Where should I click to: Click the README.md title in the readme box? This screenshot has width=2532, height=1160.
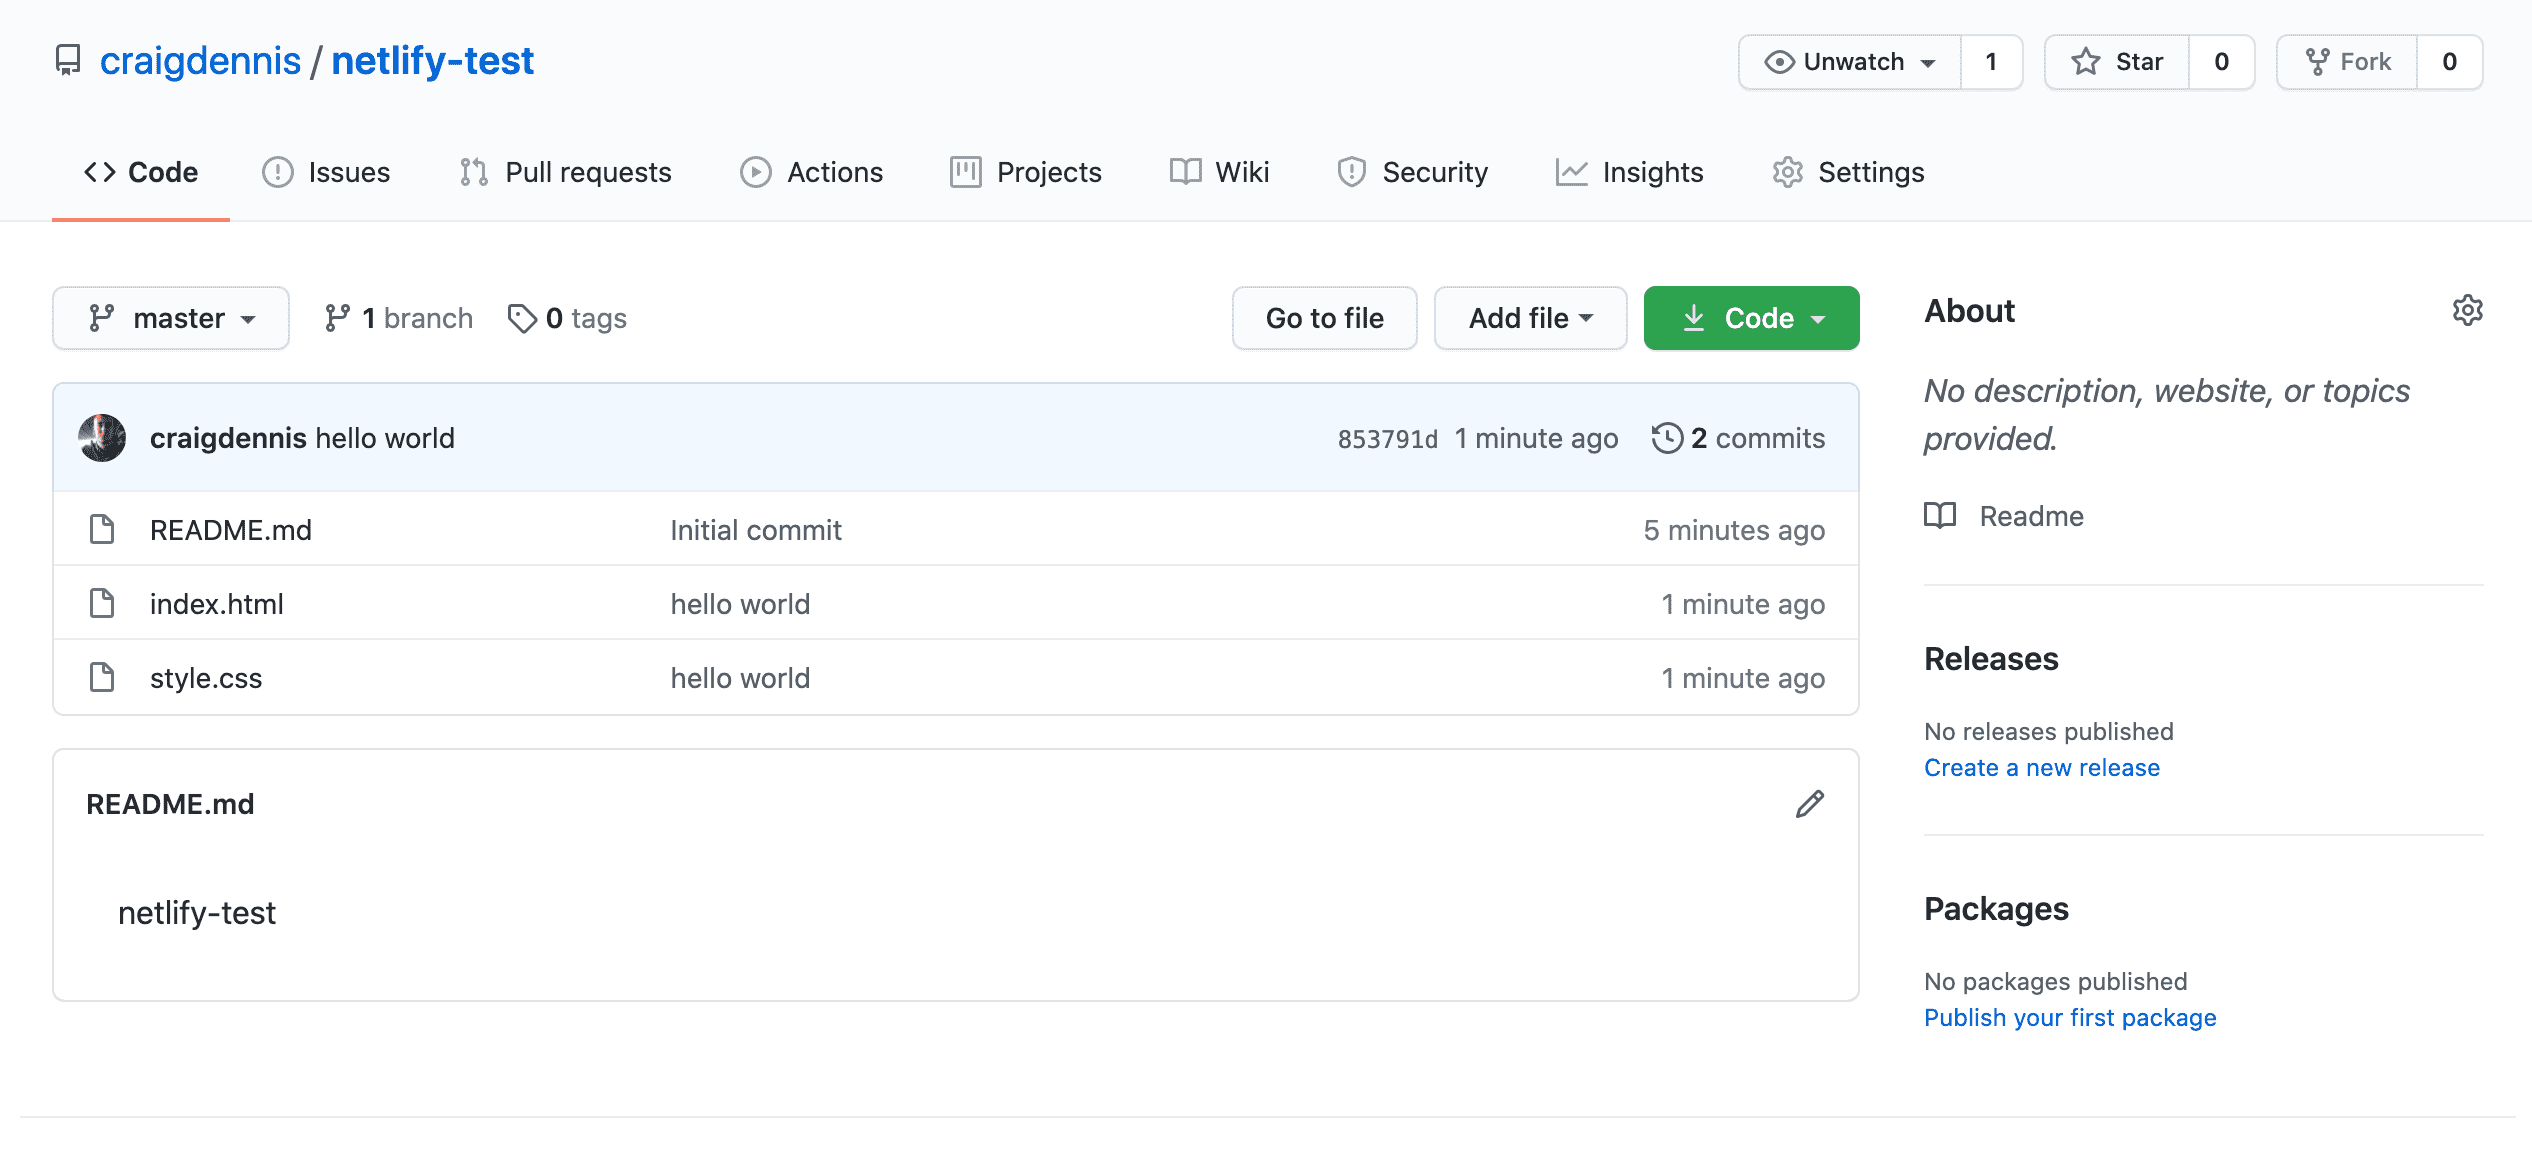170,804
